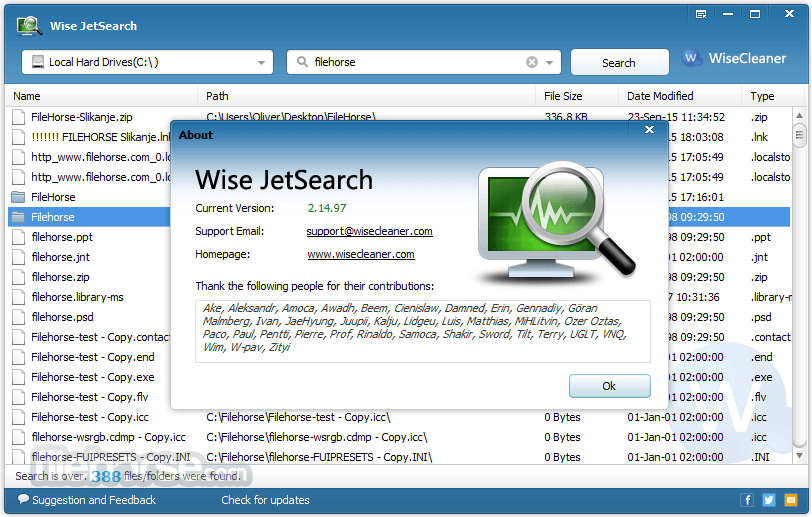Clear the search text with the X icon
Viewport: 812px width, 517px height.
[532, 62]
